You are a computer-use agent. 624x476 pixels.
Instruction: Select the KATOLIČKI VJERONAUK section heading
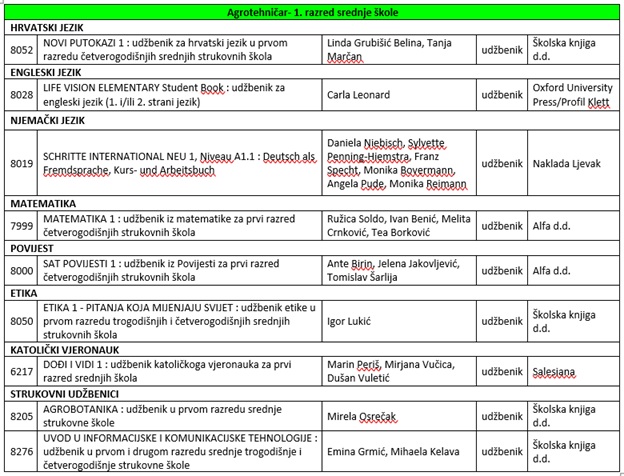coord(65,350)
